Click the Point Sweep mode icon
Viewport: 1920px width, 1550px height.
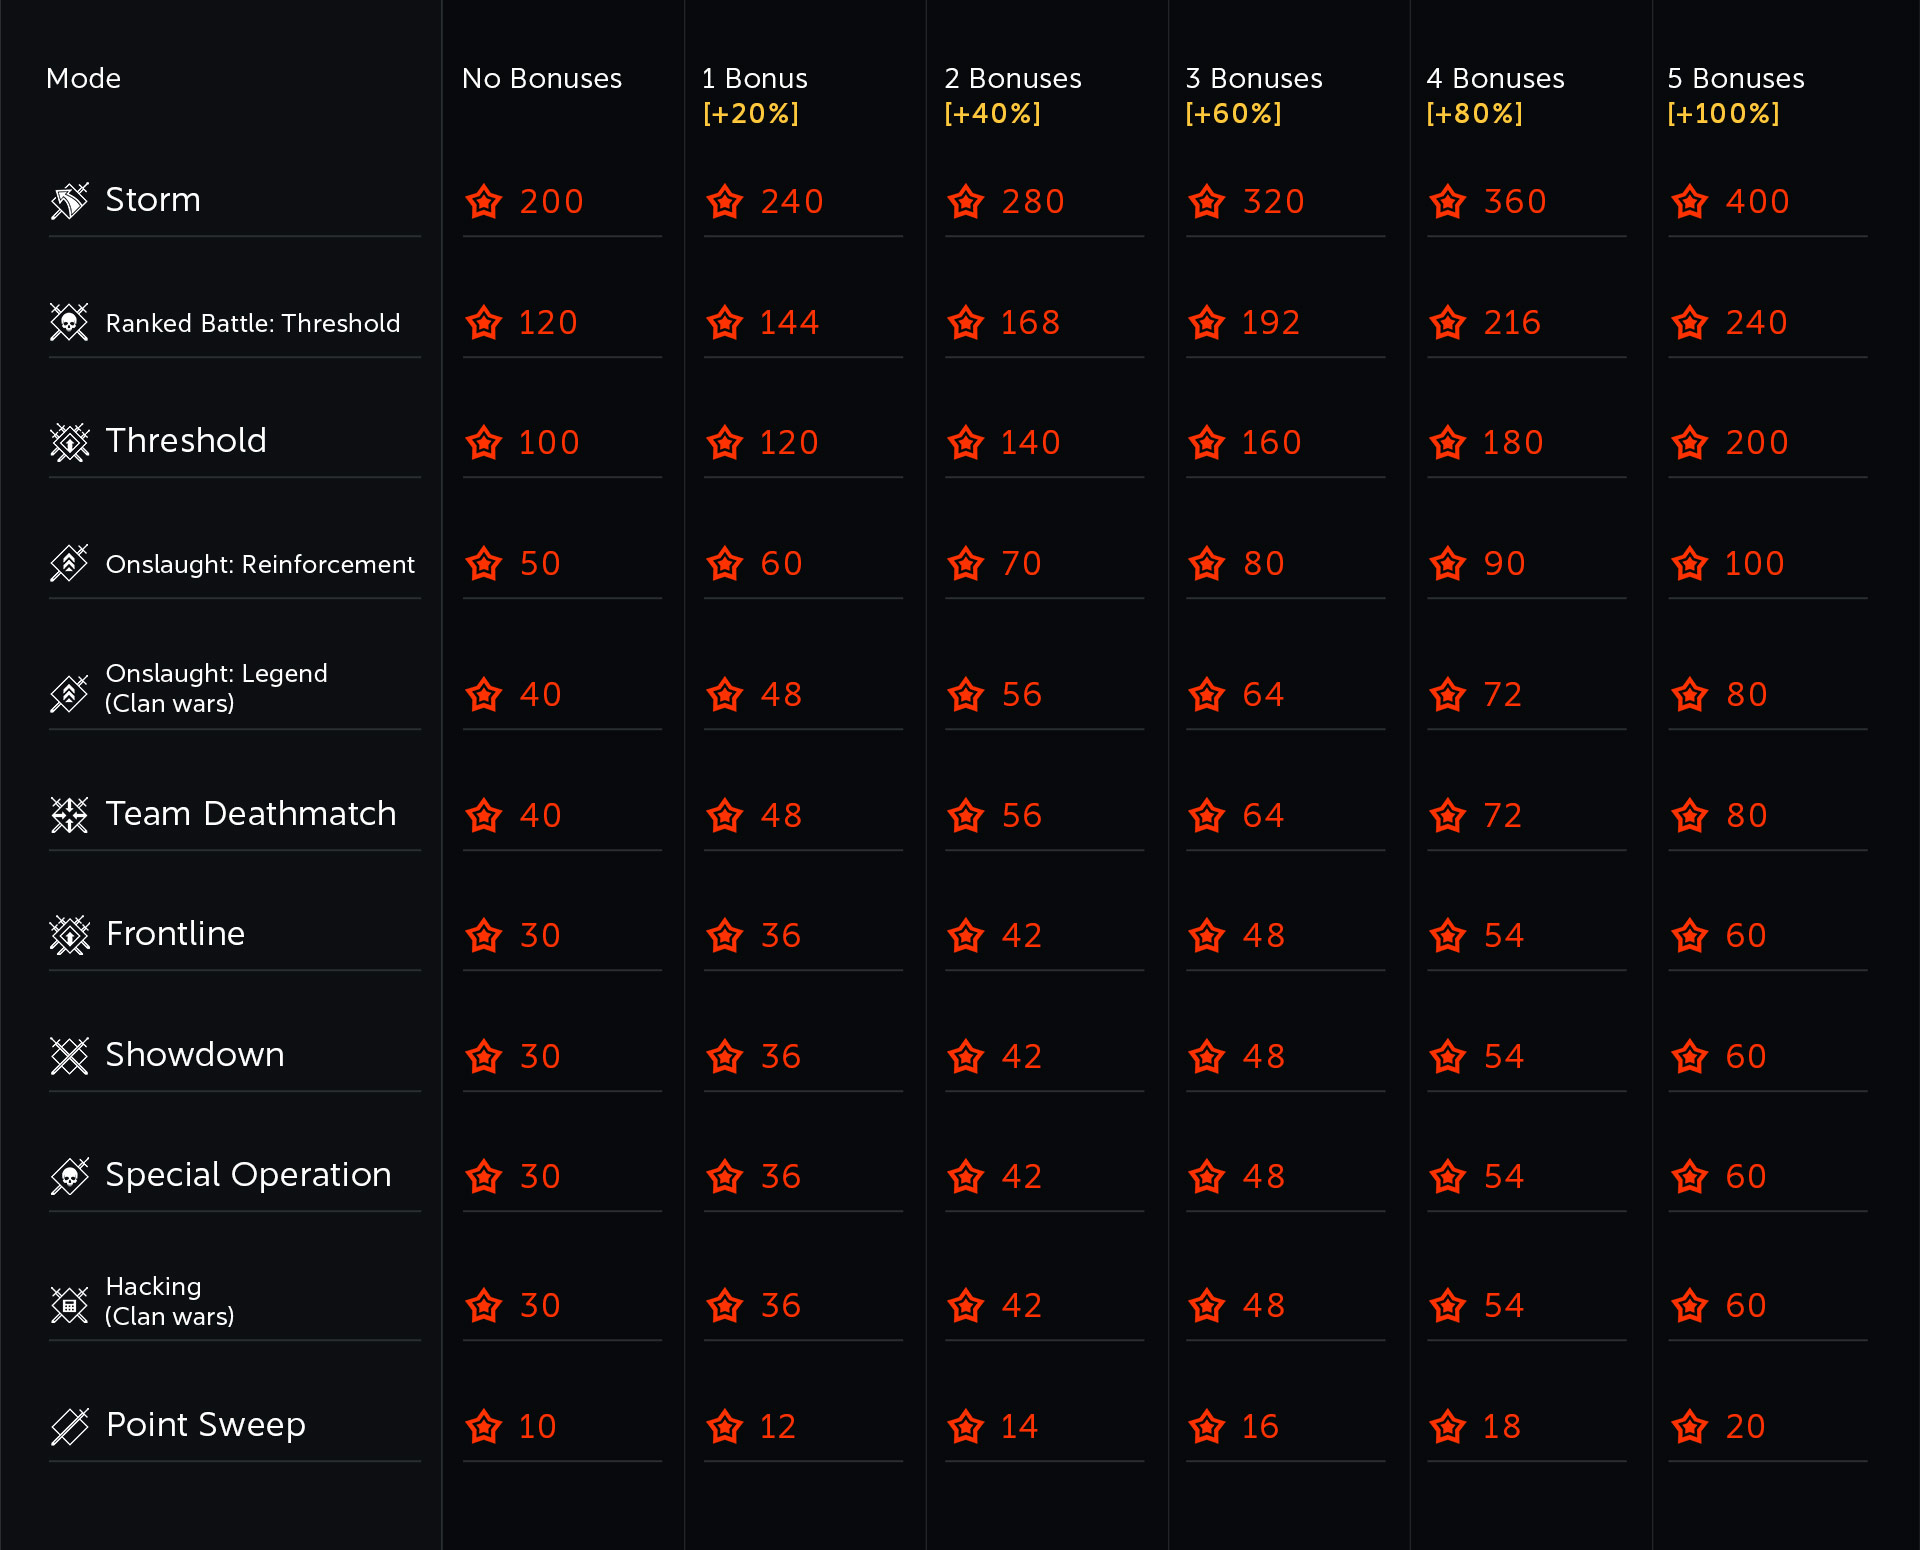pos(70,1426)
